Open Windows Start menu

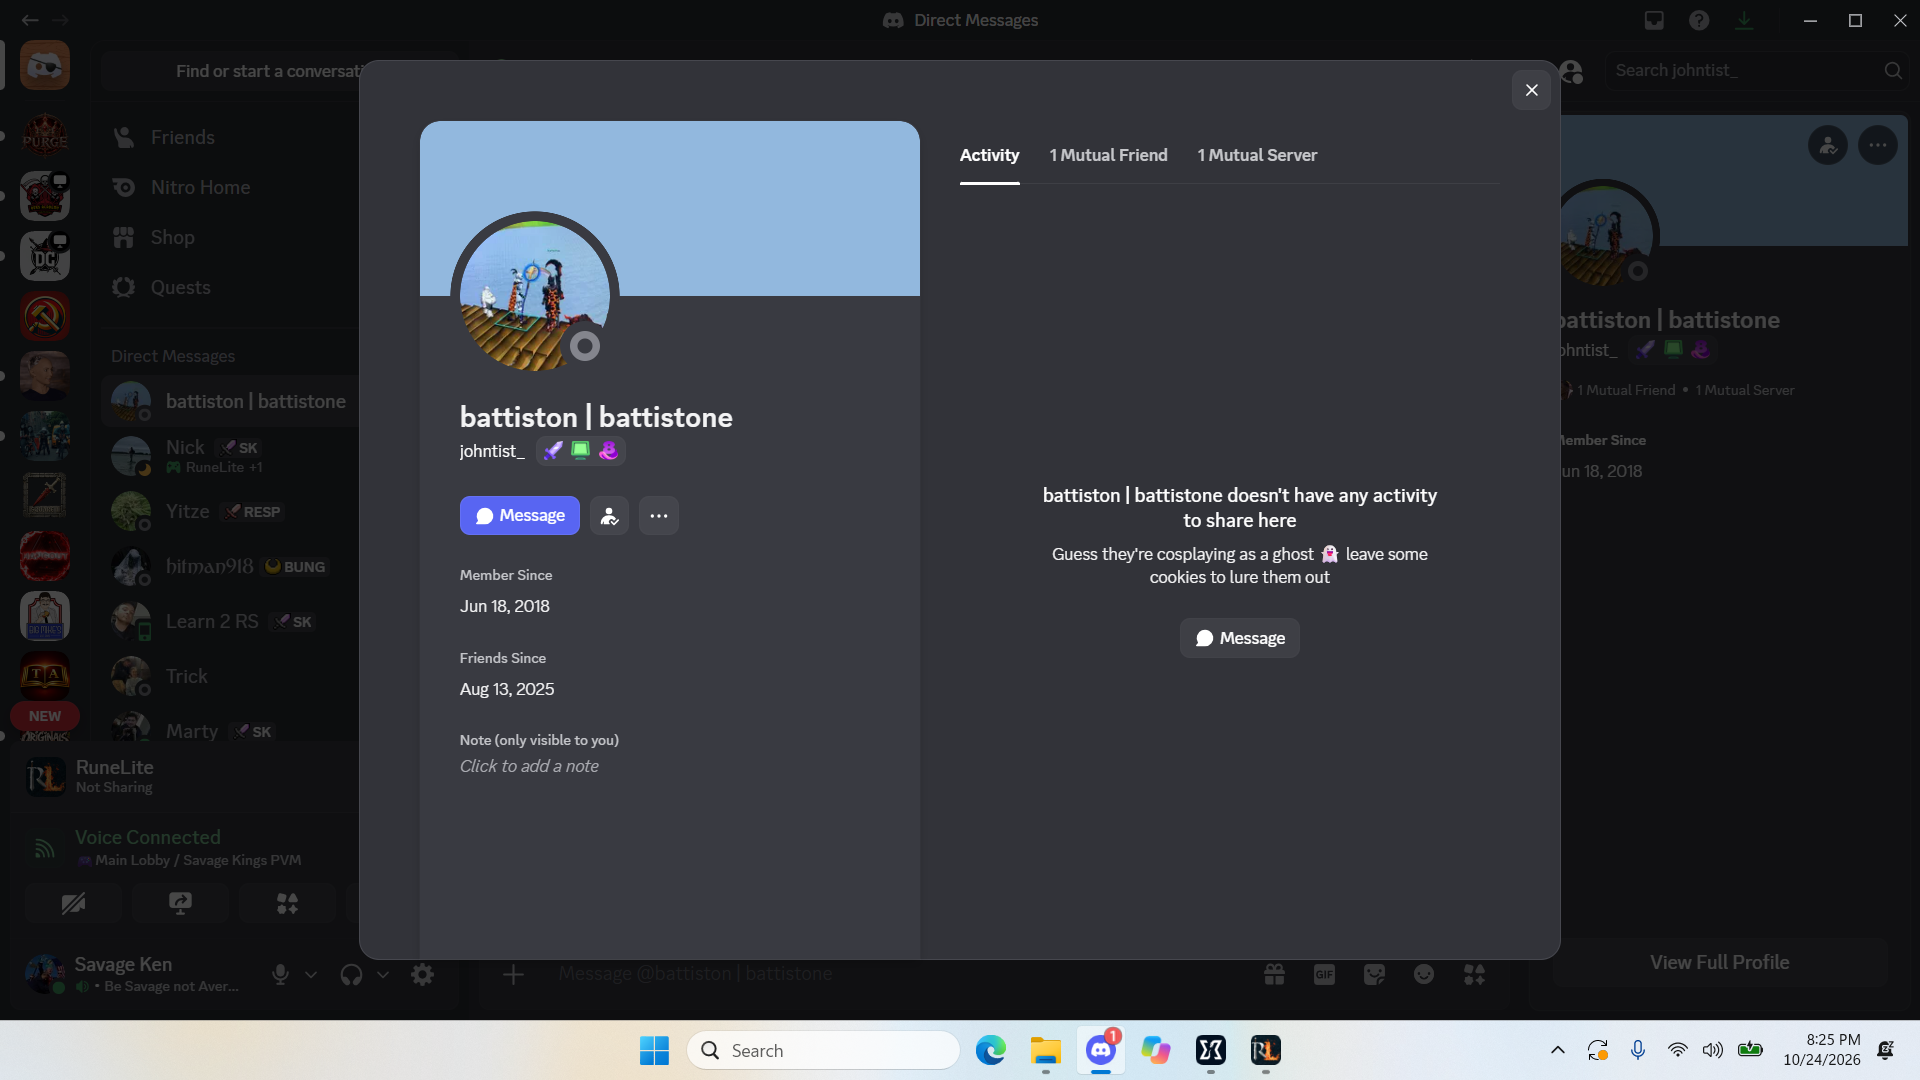pos(654,1050)
